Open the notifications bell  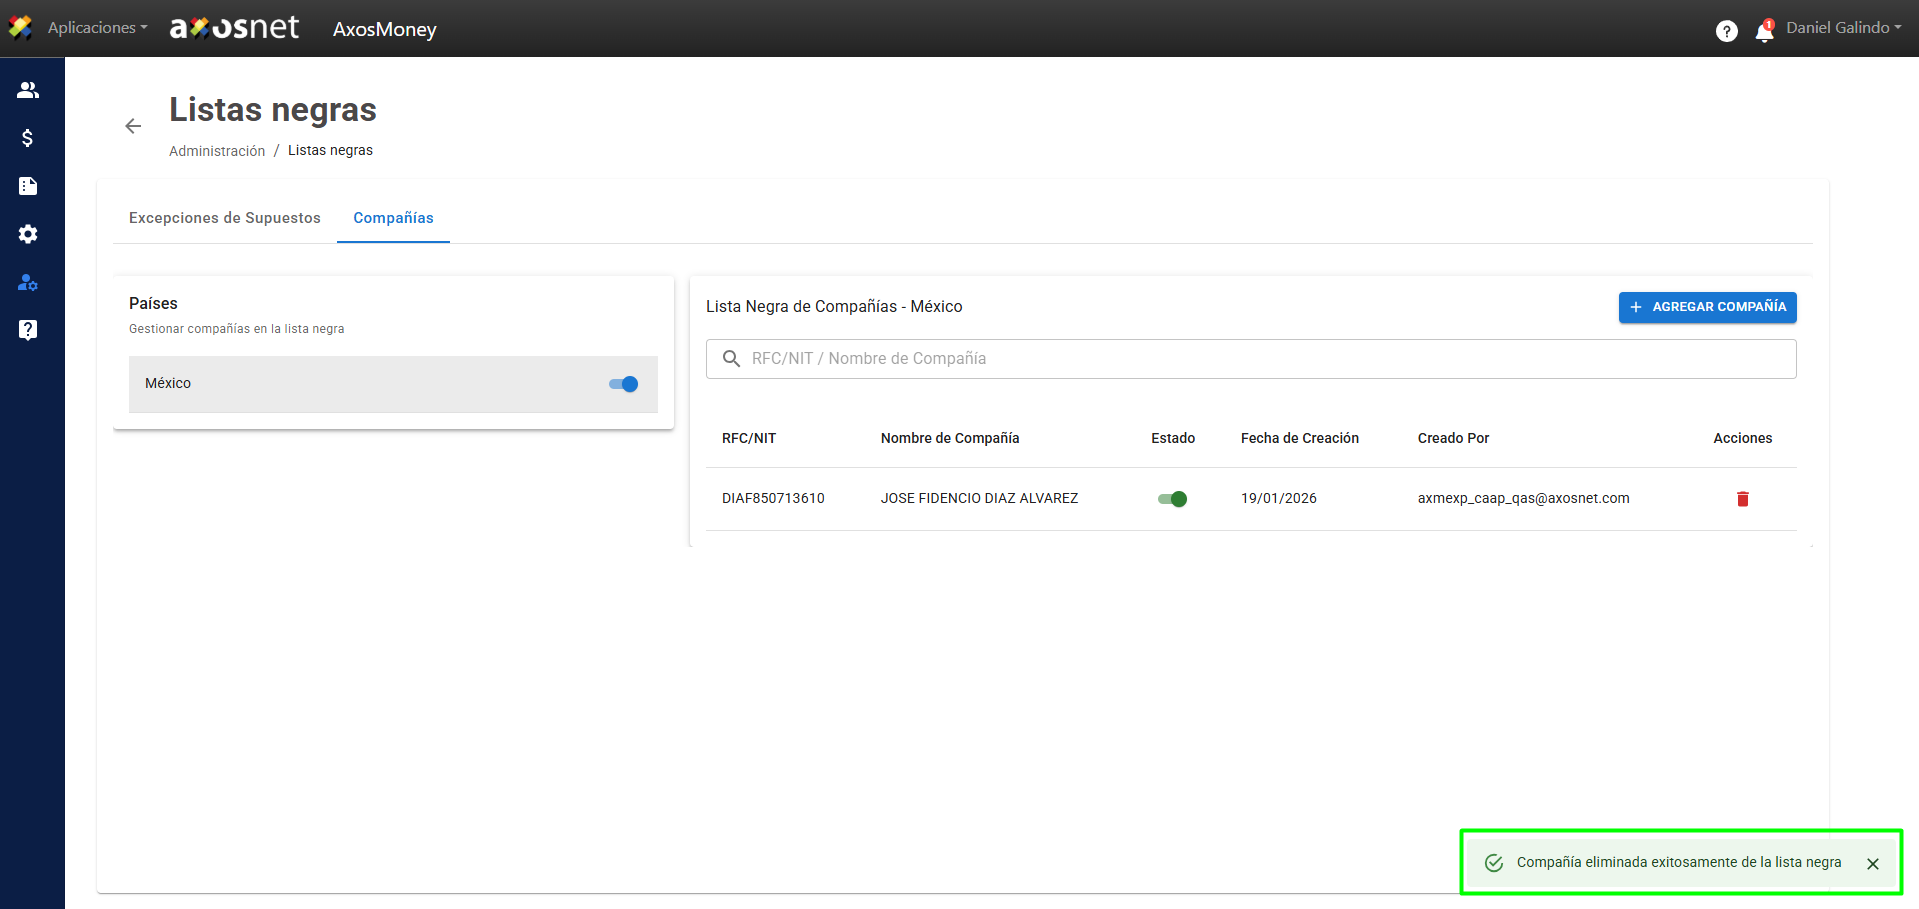click(1764, 32)
